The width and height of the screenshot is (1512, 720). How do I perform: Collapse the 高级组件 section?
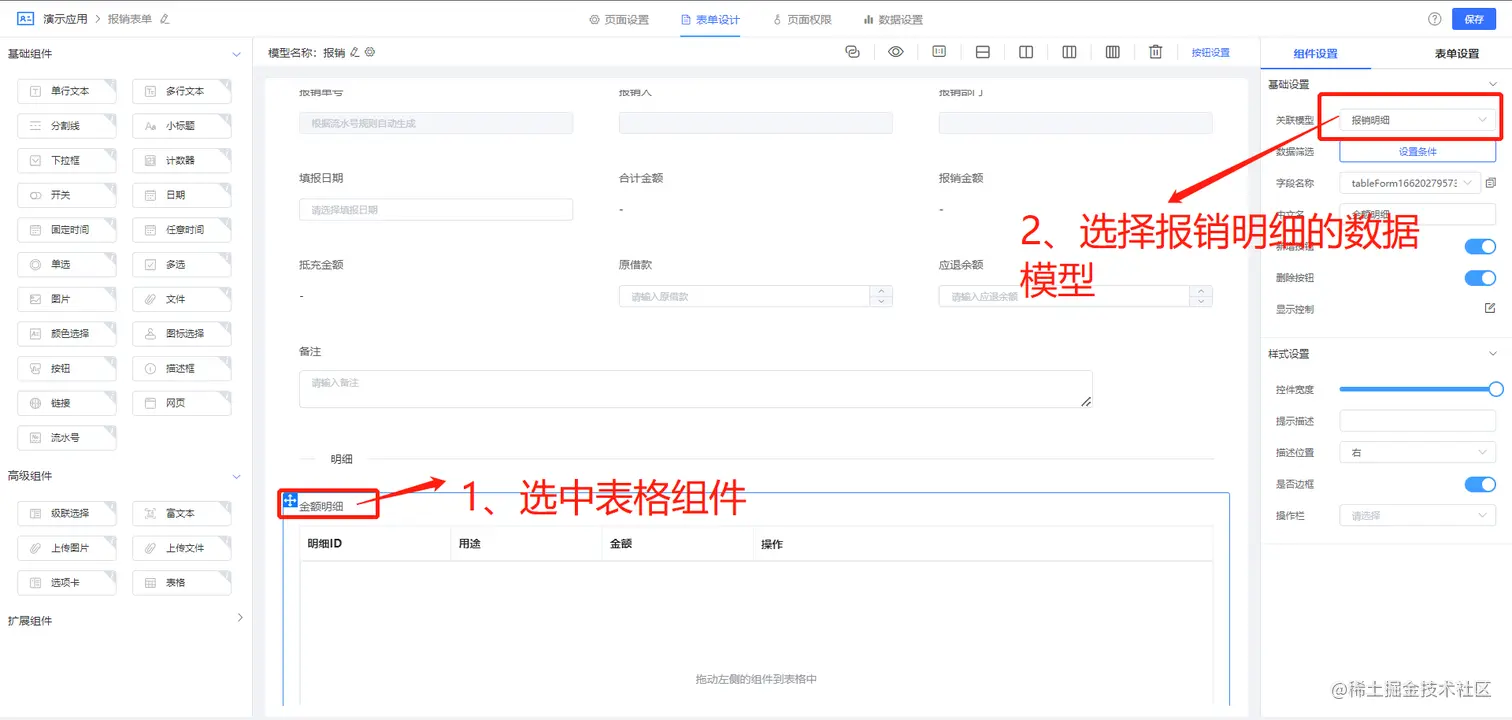click(237, 476)
